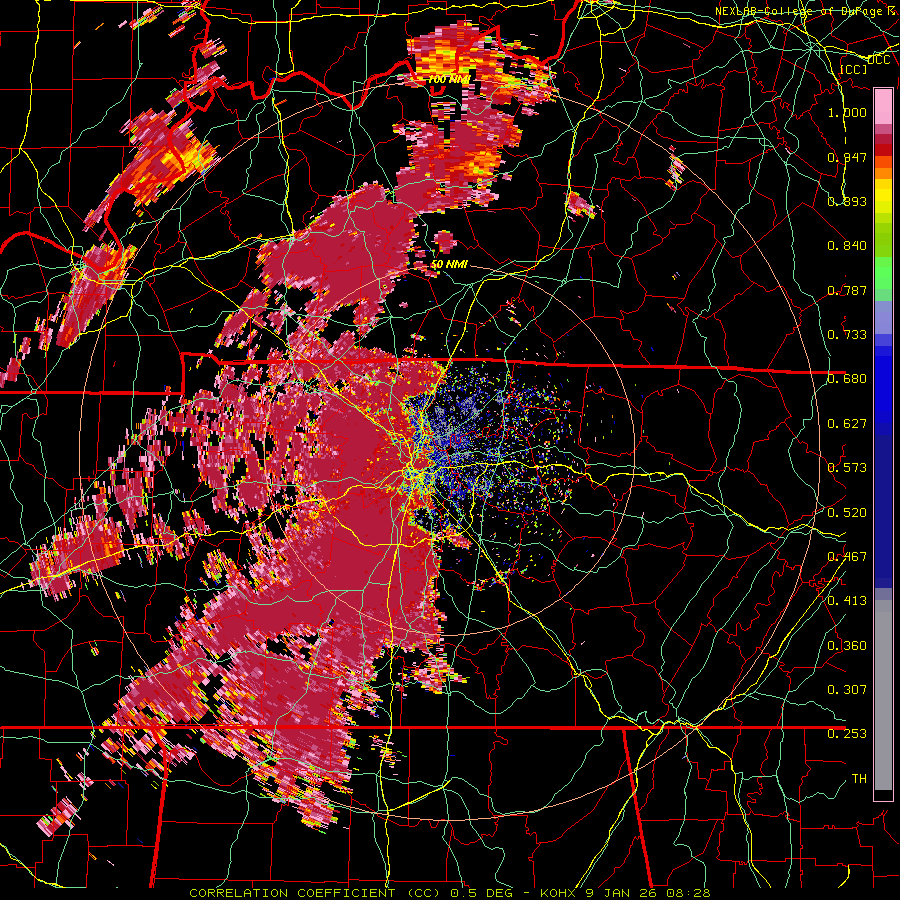The height and width of the screenshot is (900, 900).
Task: Click the [CC] units label above the scale
Action: (854, 69)
